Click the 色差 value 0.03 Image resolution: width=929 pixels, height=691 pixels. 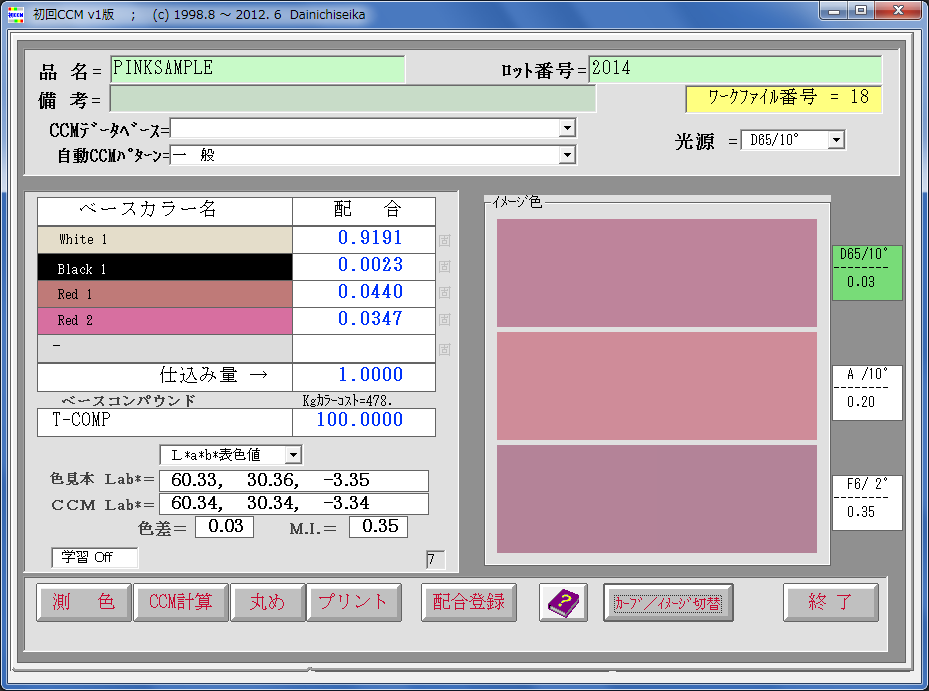pyautogui.click(x=225, y=527)
